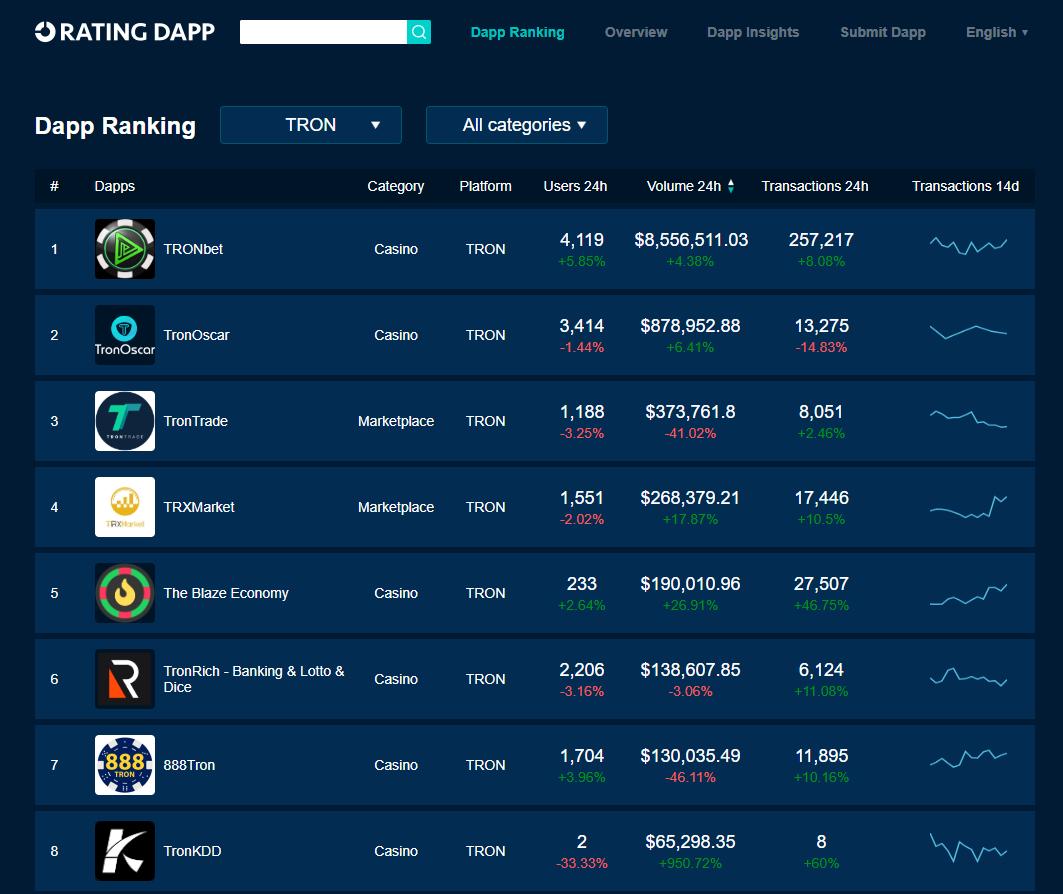Image resolution: width=1063 pixels, height=894 pixels.
Task: Click the Transactions 24h column header
Action: pyautogui.click(x=815, y=186)
